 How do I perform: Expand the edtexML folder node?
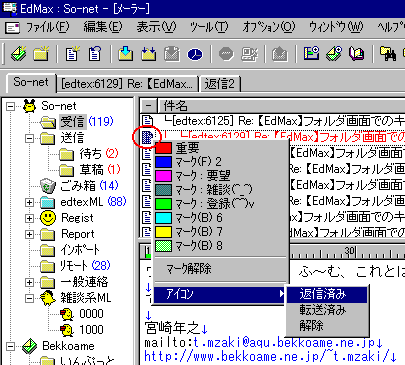30,202
